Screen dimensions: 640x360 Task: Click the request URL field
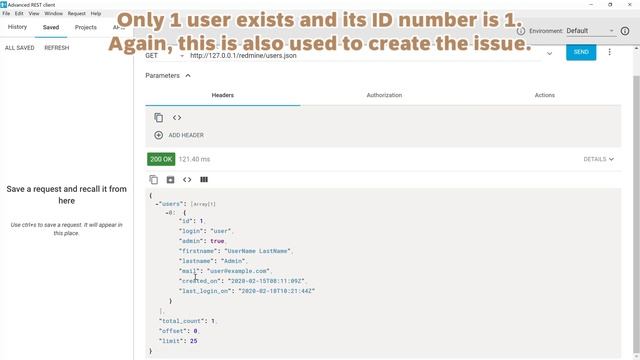365,56
